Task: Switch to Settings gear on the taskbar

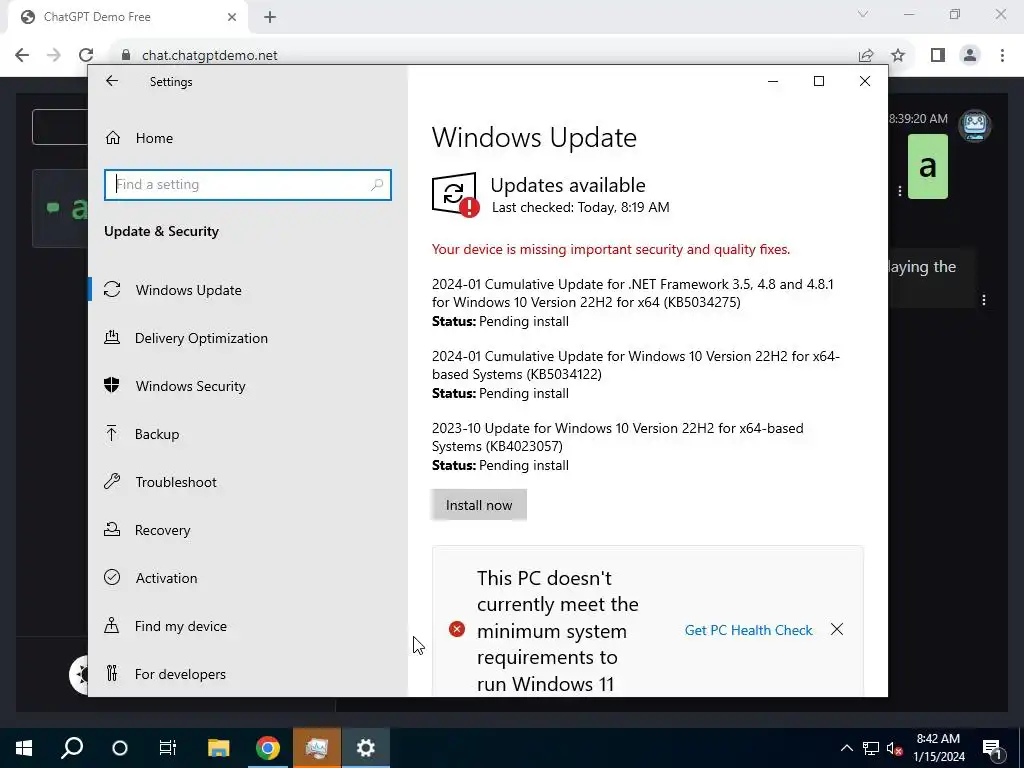Action: click(366, 748)
